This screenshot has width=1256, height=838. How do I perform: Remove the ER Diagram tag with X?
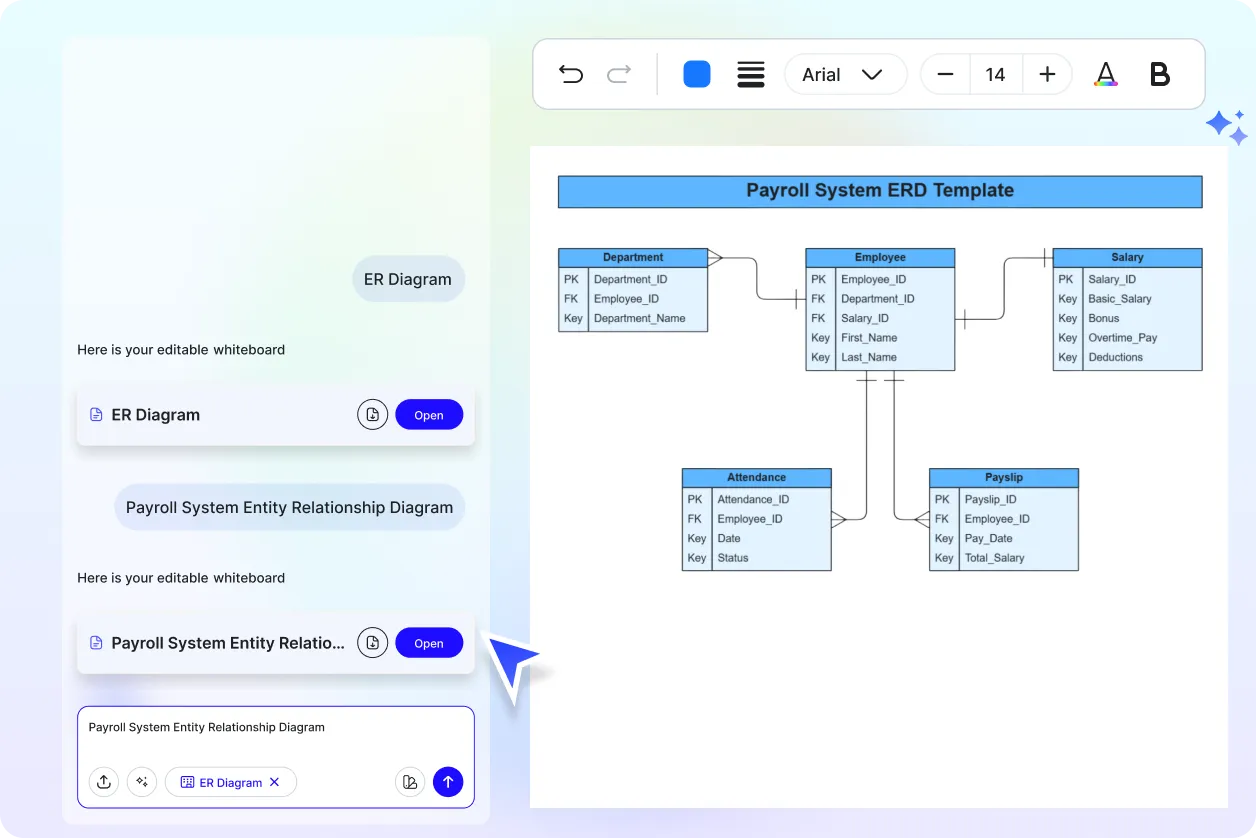coord(275,782)
